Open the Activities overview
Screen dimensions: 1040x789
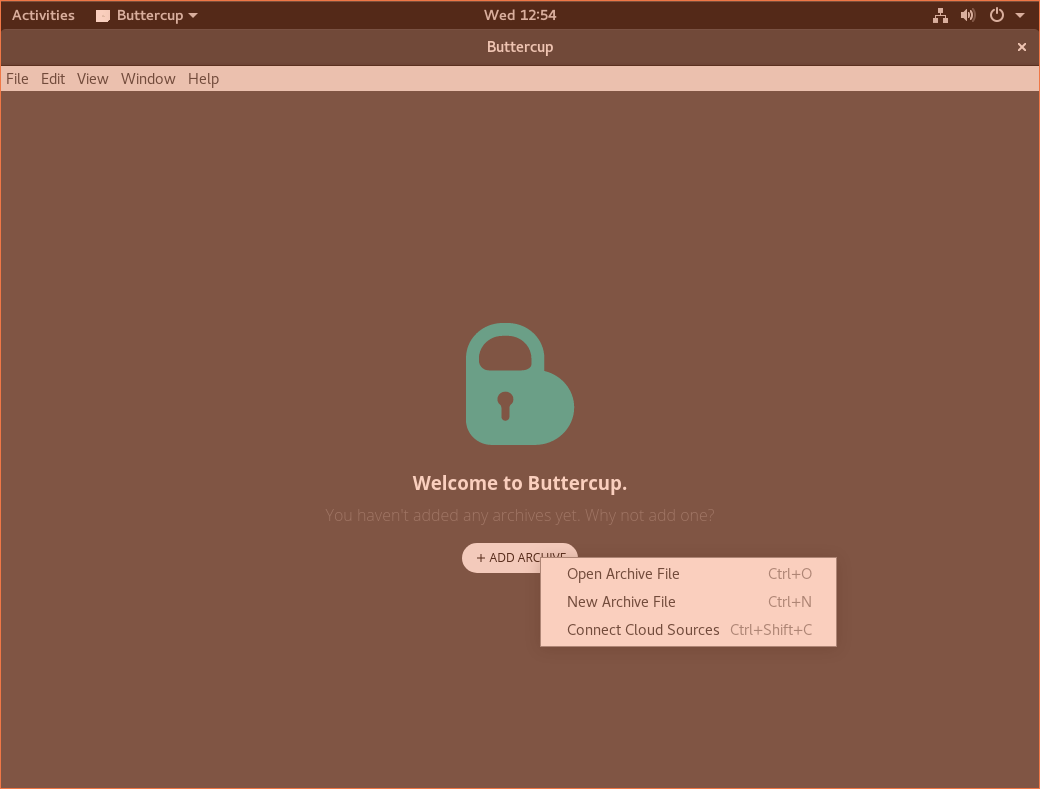pos(43,15)
